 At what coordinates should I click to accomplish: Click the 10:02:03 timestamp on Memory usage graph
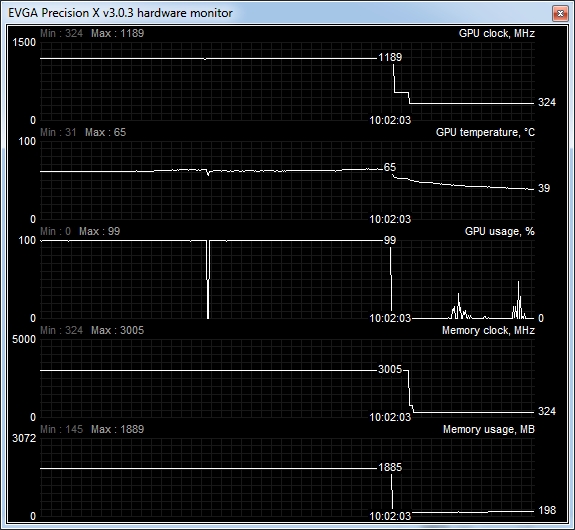pyautogui.click(x=390, y=517)
